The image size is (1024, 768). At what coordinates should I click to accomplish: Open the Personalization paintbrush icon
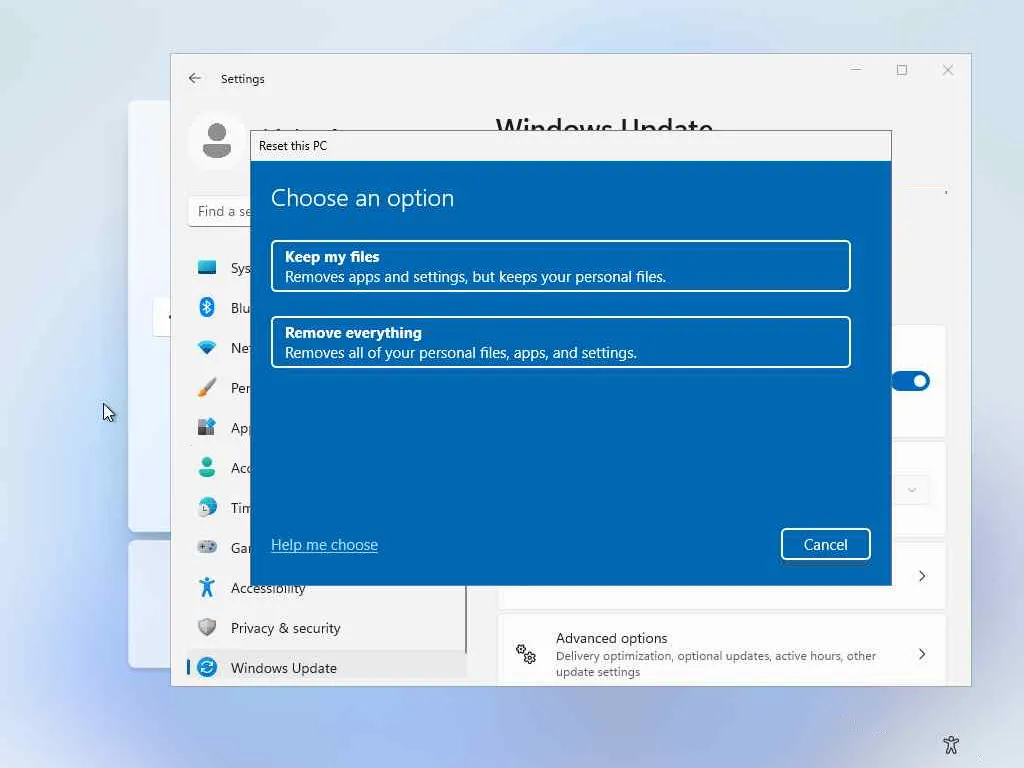207,387
